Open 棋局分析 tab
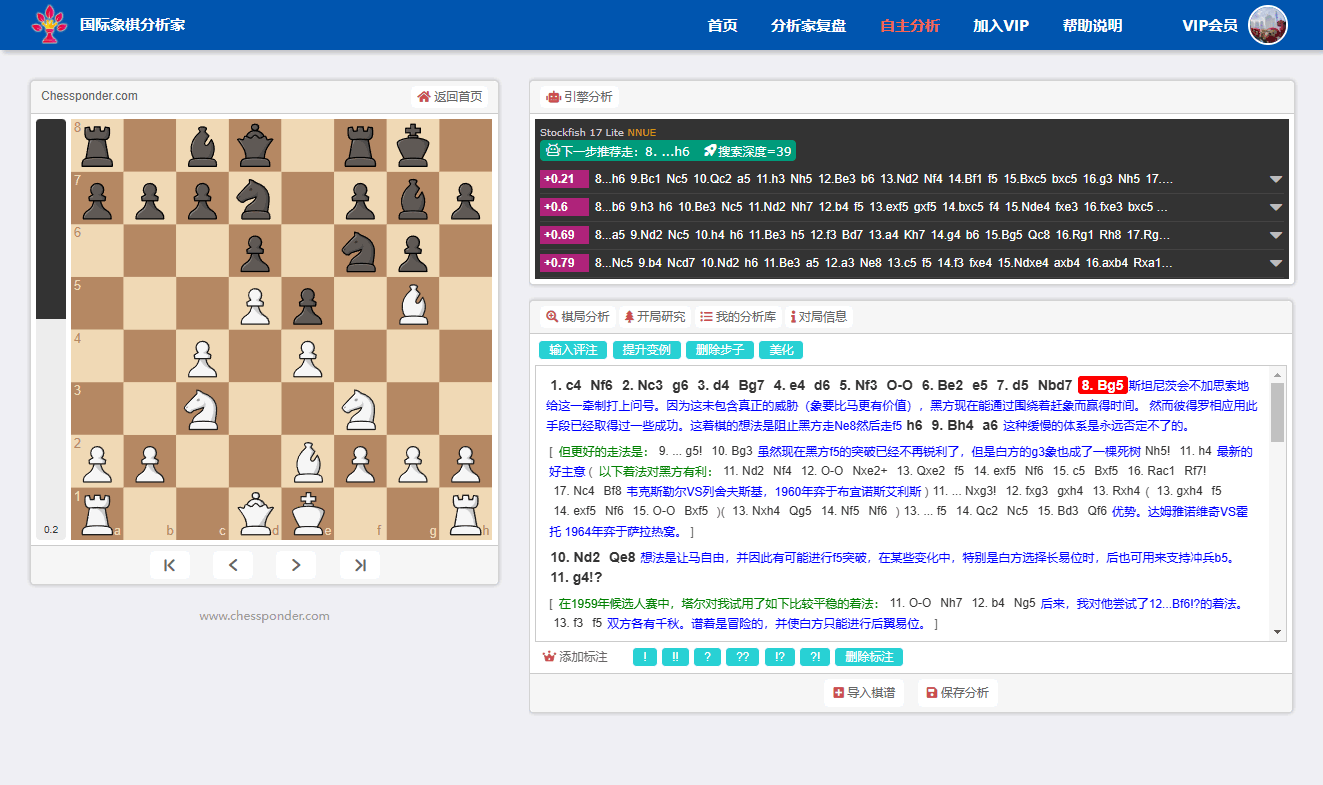1323x785 pixels. (578, 317)
